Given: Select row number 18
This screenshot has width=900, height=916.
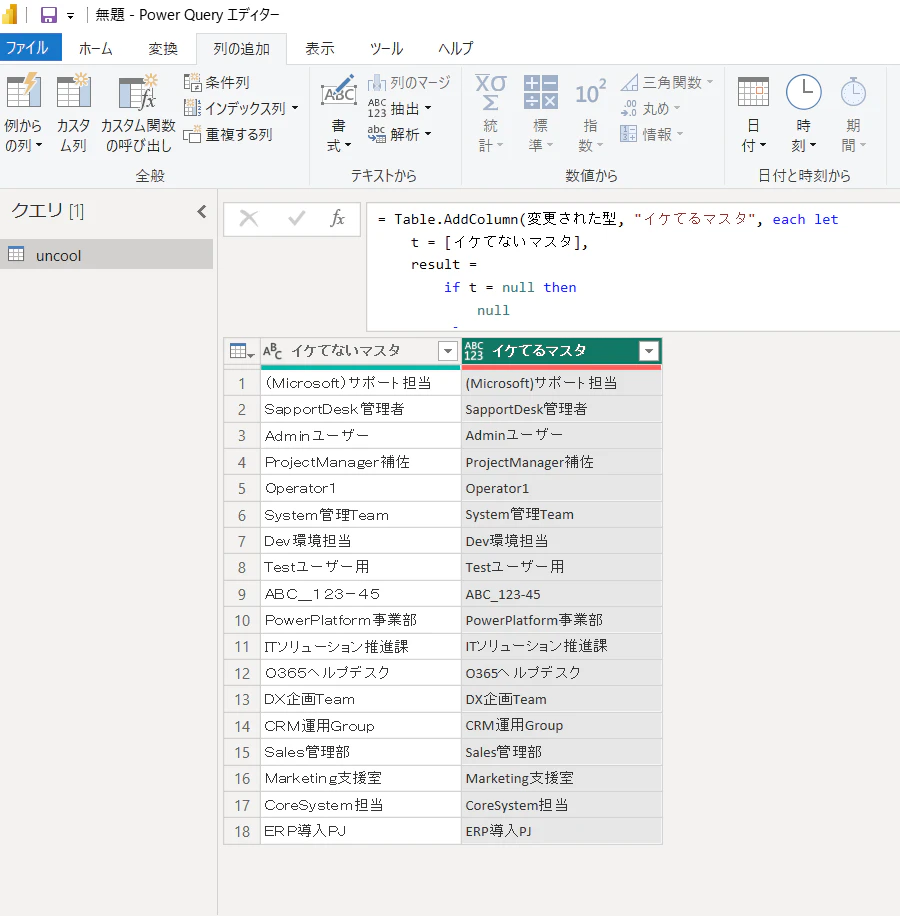Looking at the screenshot, I should (x=242, y=831).
